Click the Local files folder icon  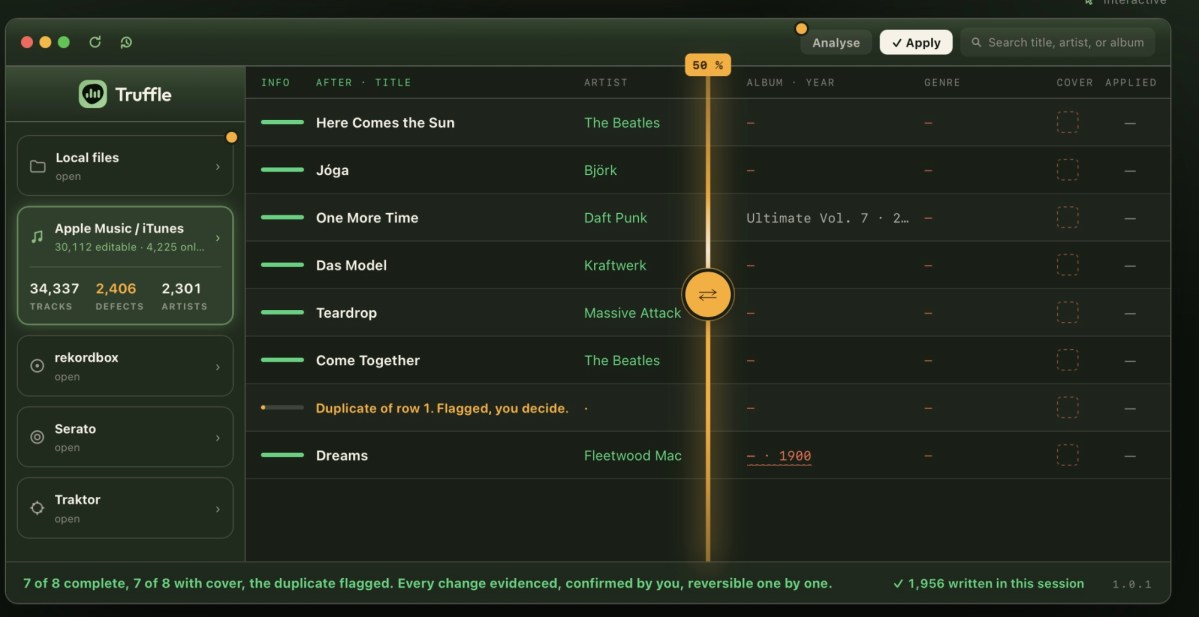point(37,166)
